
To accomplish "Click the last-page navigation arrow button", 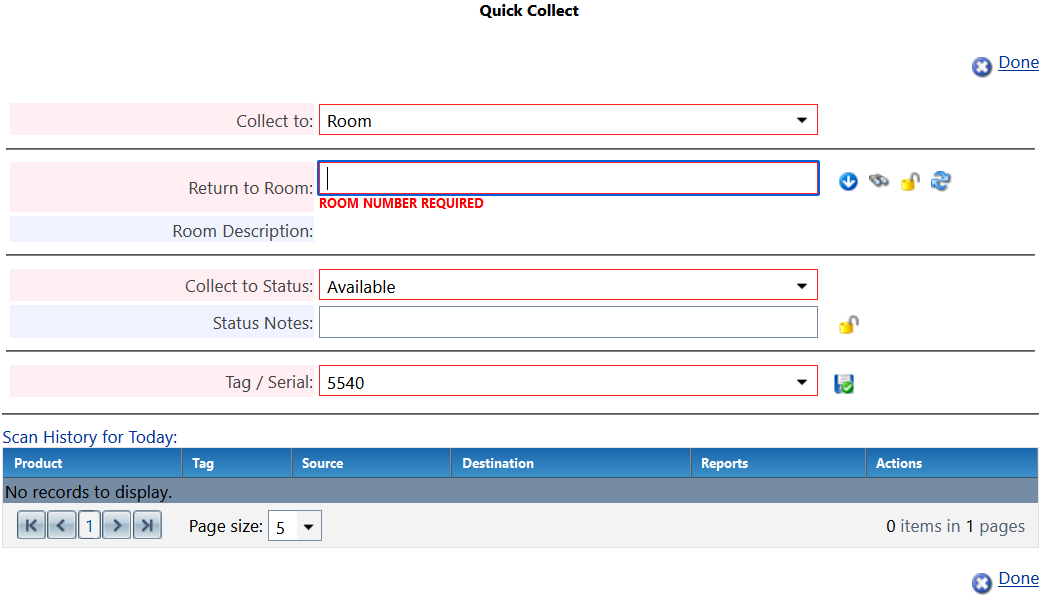I will (x=147, y=524).
